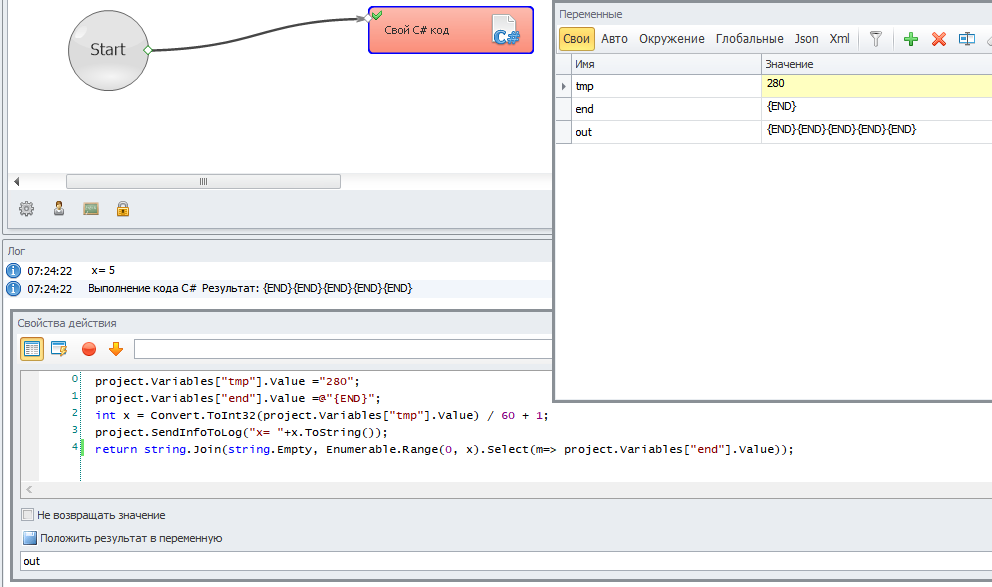Click the 'out' result variable input field
Image resolution: width=992 pixels, height=587 pixels.
coord(280,561)
